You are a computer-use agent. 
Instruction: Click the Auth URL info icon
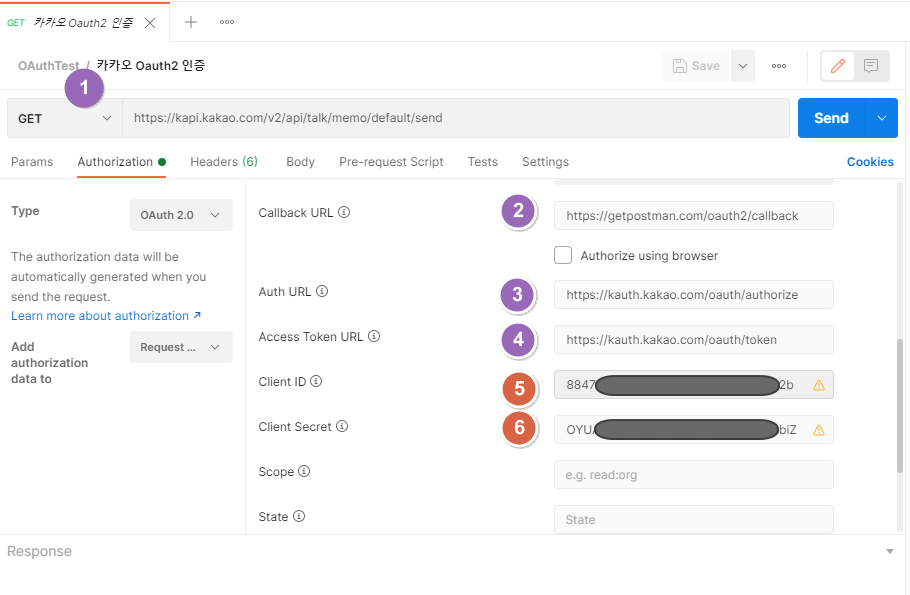point(322,291)
